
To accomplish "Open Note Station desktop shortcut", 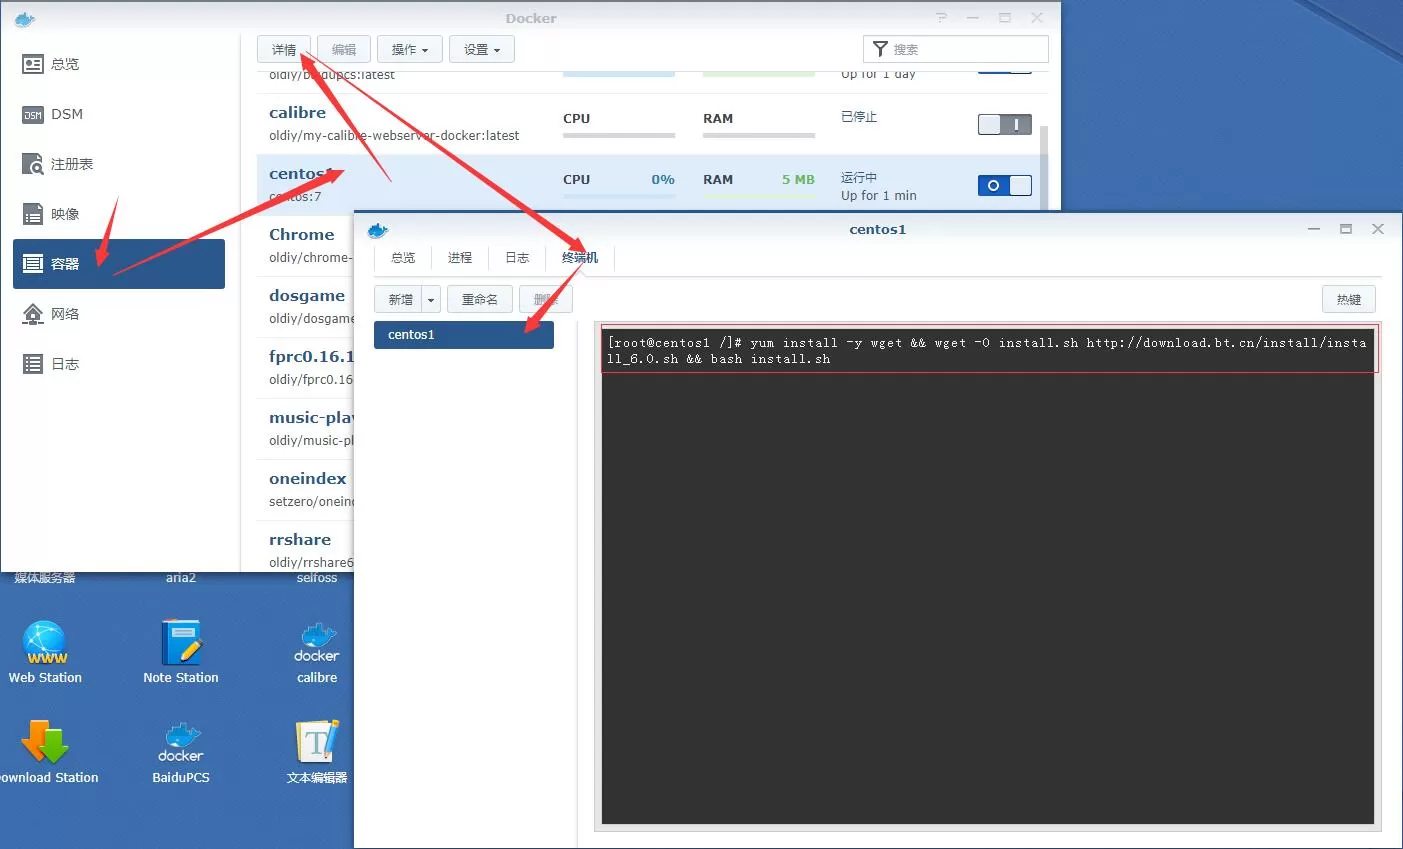I will [181, 652].
